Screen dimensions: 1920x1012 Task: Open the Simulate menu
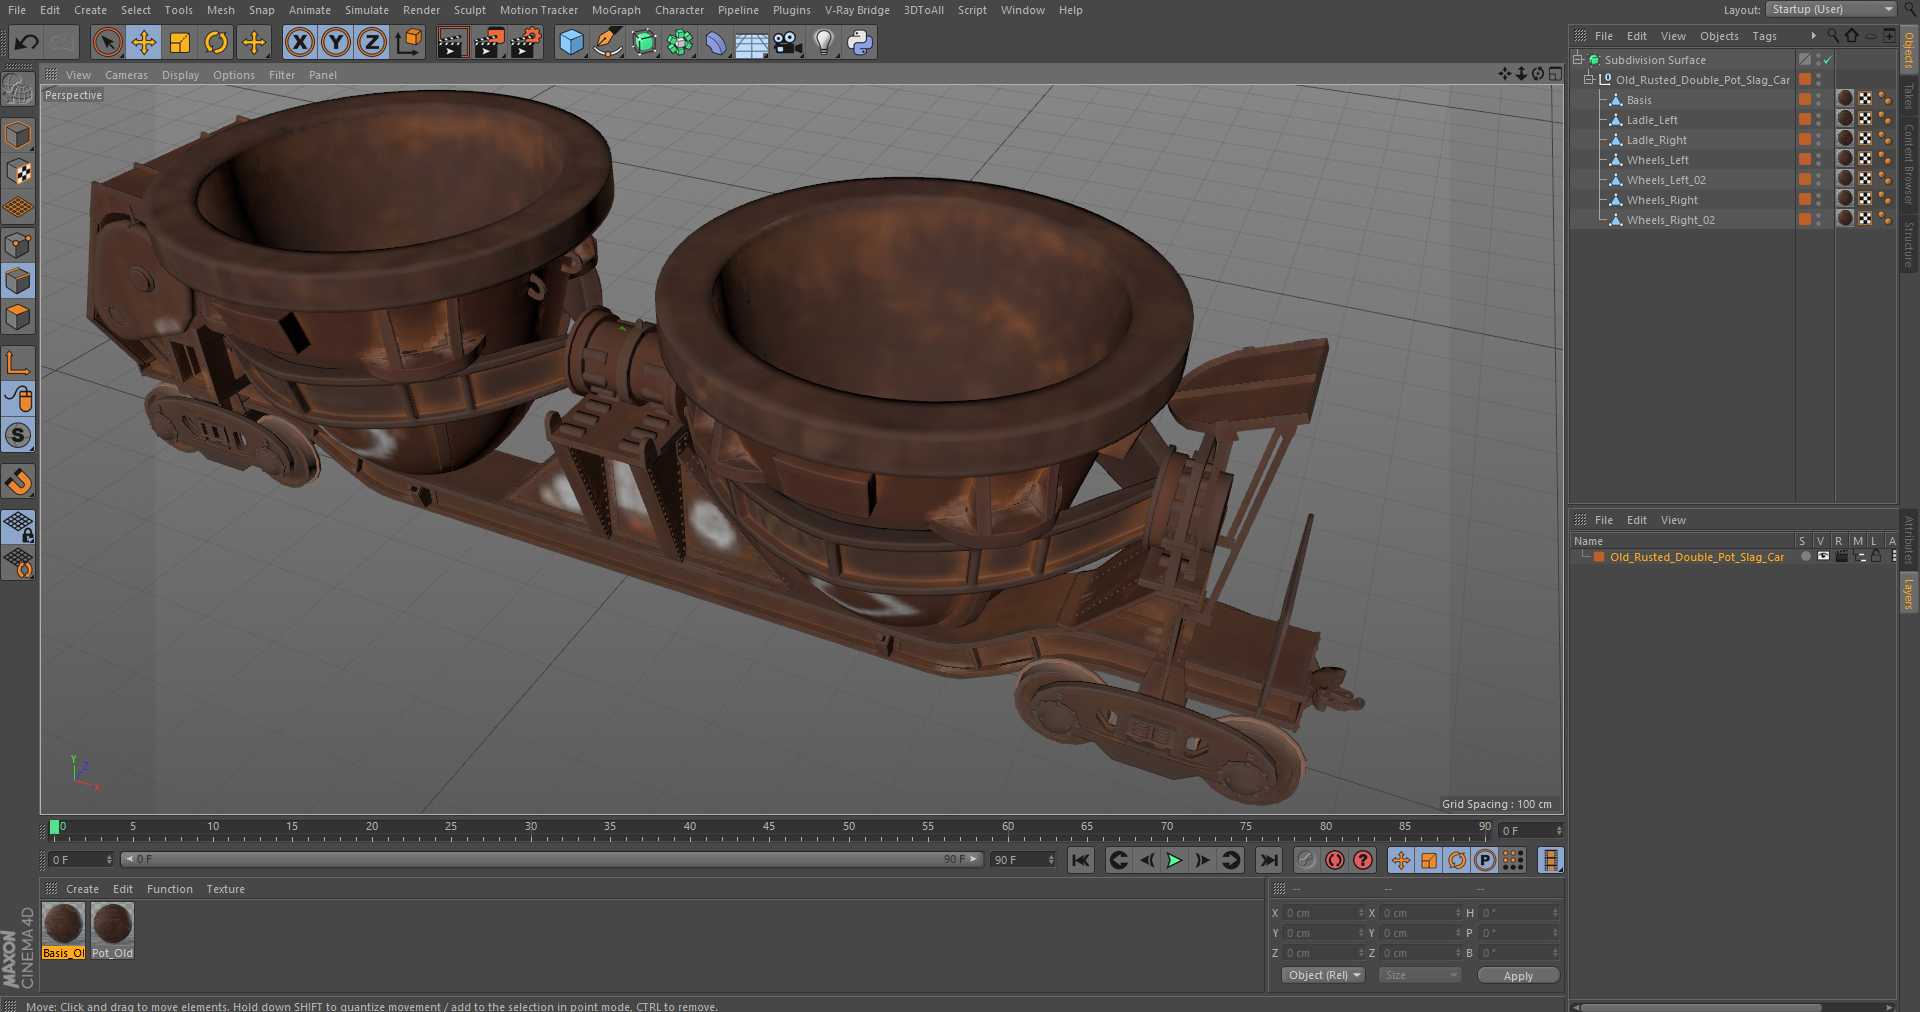(367, 10)
